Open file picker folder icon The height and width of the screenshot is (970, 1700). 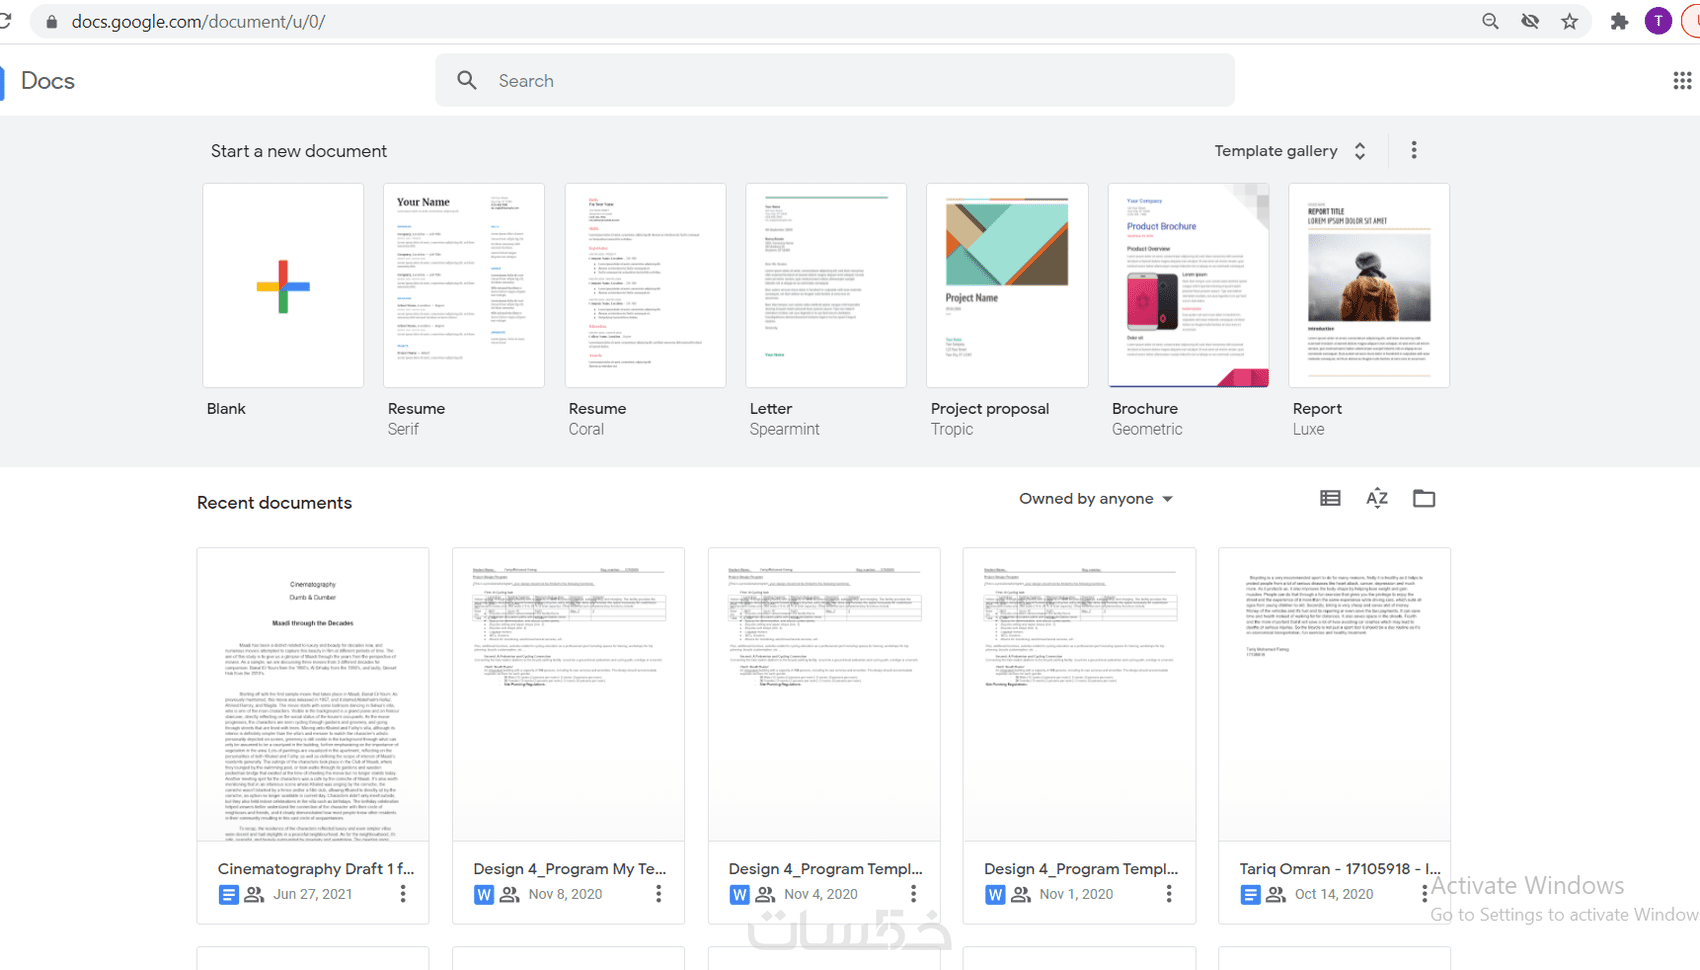1424,498
